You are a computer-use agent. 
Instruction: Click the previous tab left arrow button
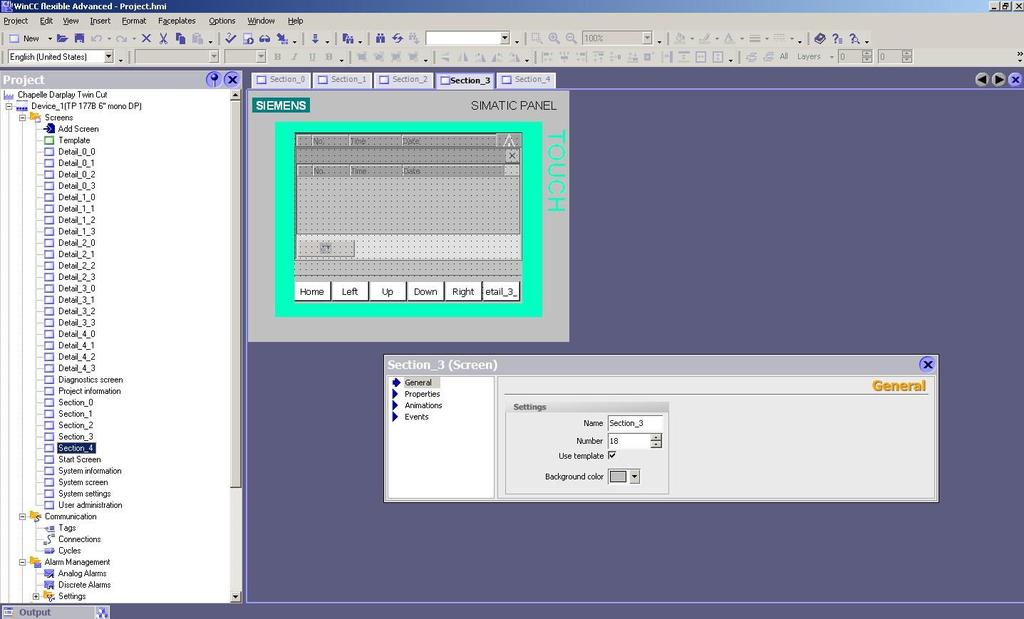982,80
